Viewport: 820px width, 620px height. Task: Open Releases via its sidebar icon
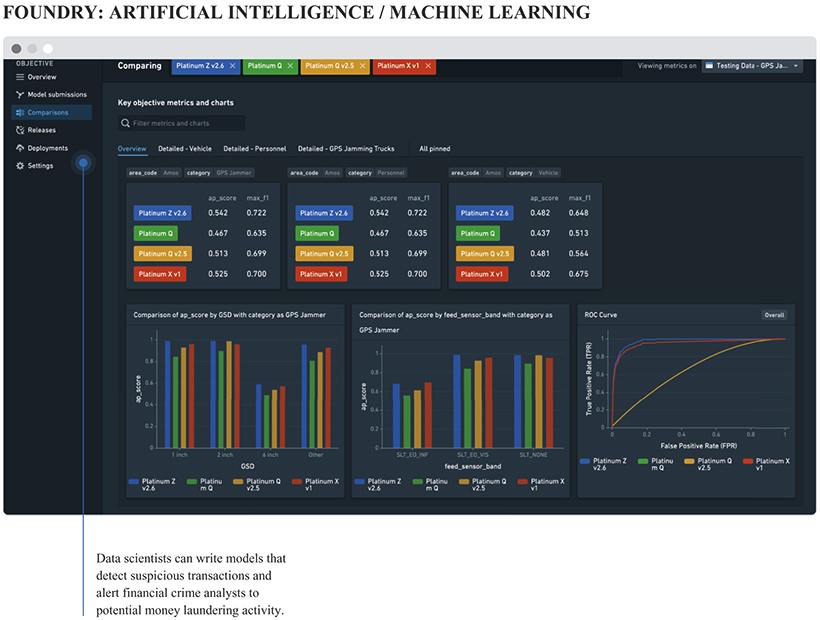pos(20,130)
